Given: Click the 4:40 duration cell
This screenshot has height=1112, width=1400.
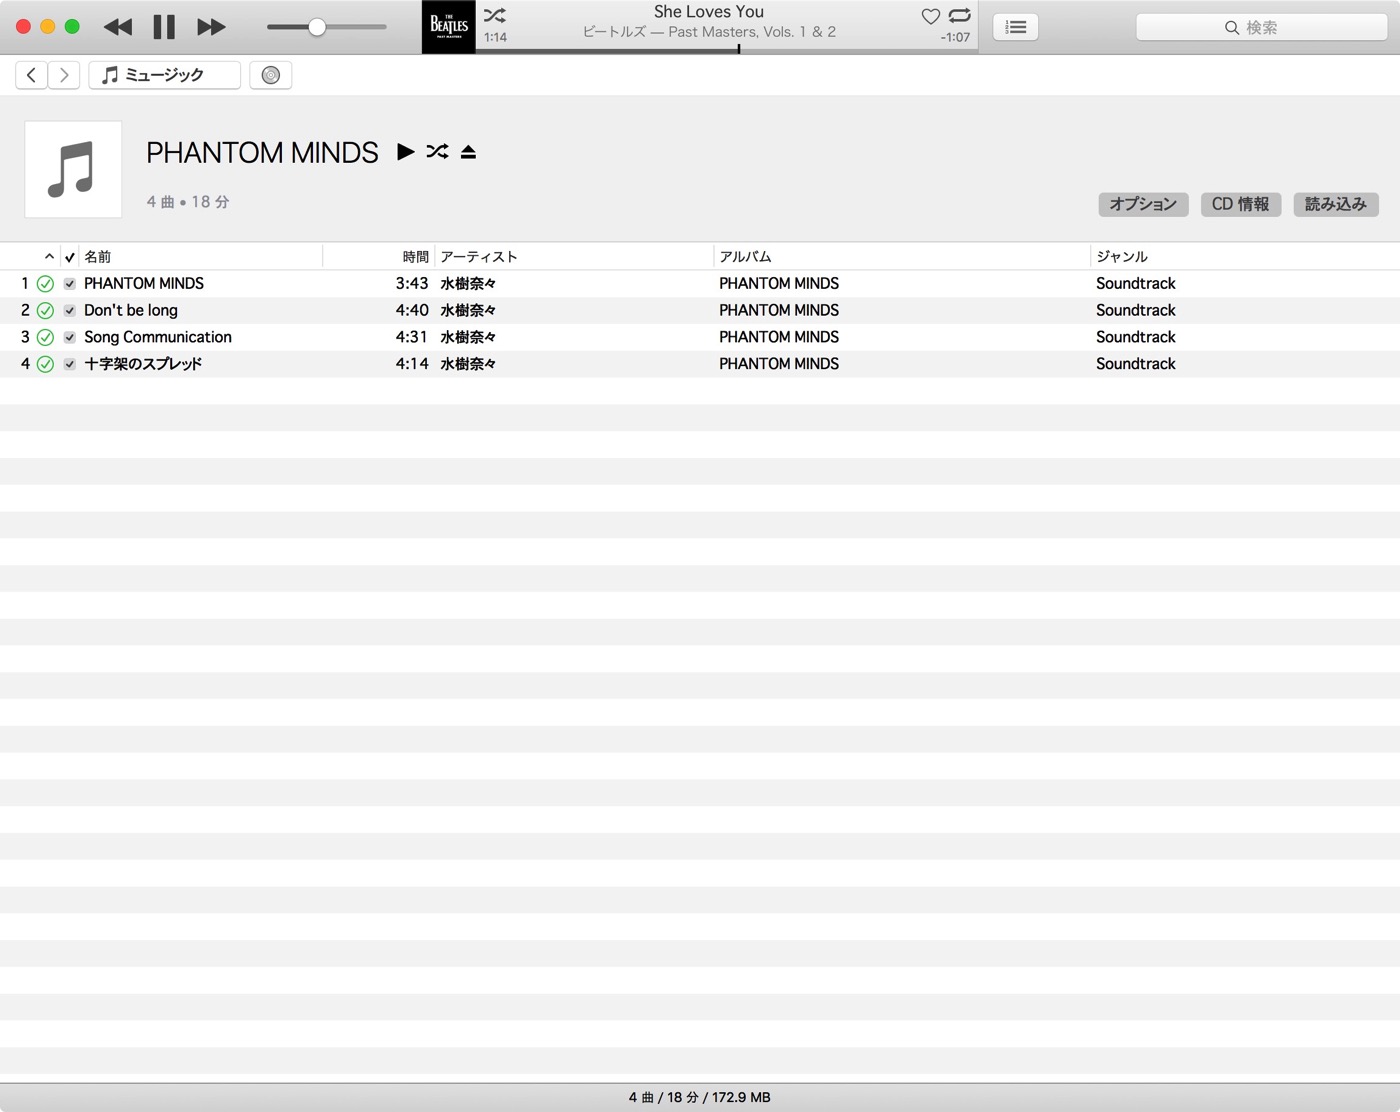Looking at the screenshot, I should coord(412,311).
